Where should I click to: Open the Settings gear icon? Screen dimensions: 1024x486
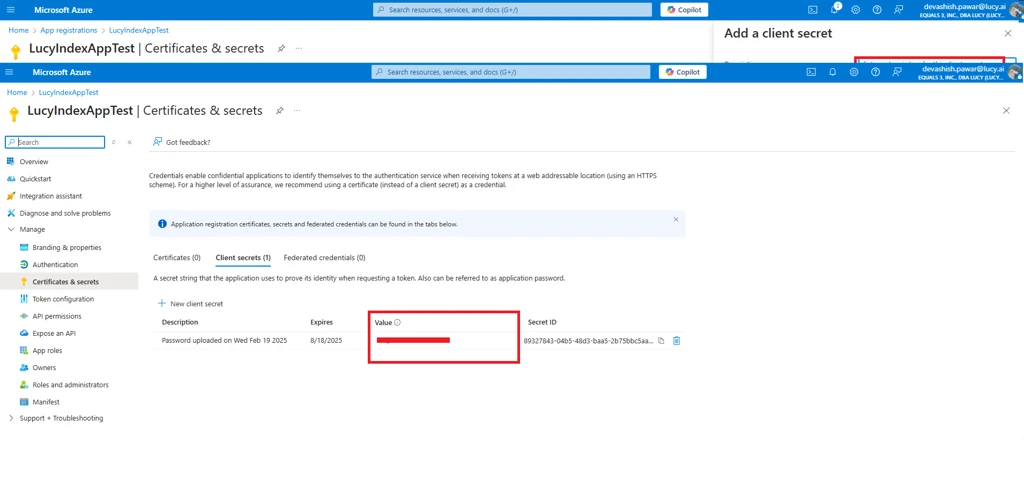tap(854, 72)
